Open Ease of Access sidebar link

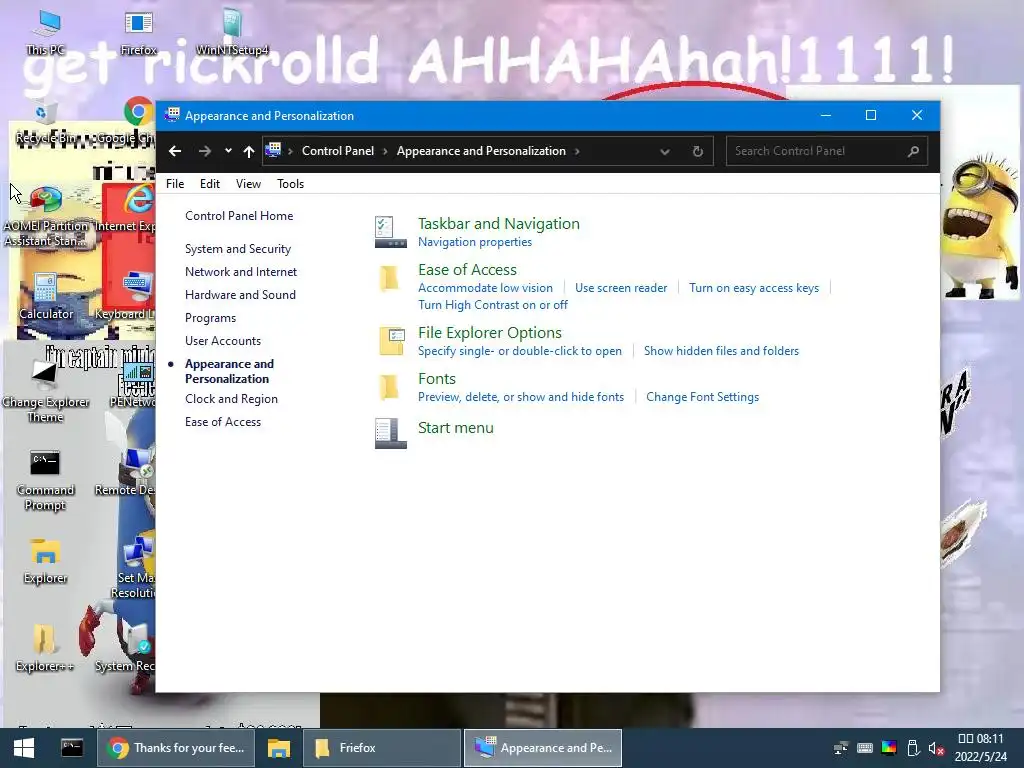(x=223, y=422)
